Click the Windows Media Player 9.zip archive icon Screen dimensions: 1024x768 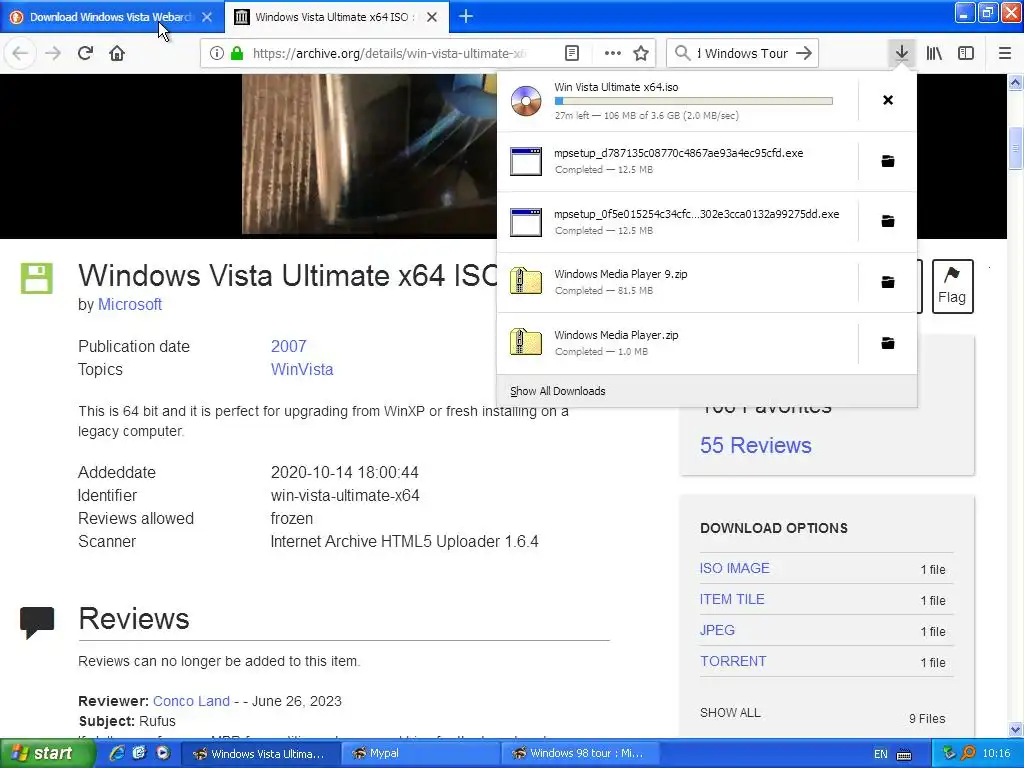(526, 281)
